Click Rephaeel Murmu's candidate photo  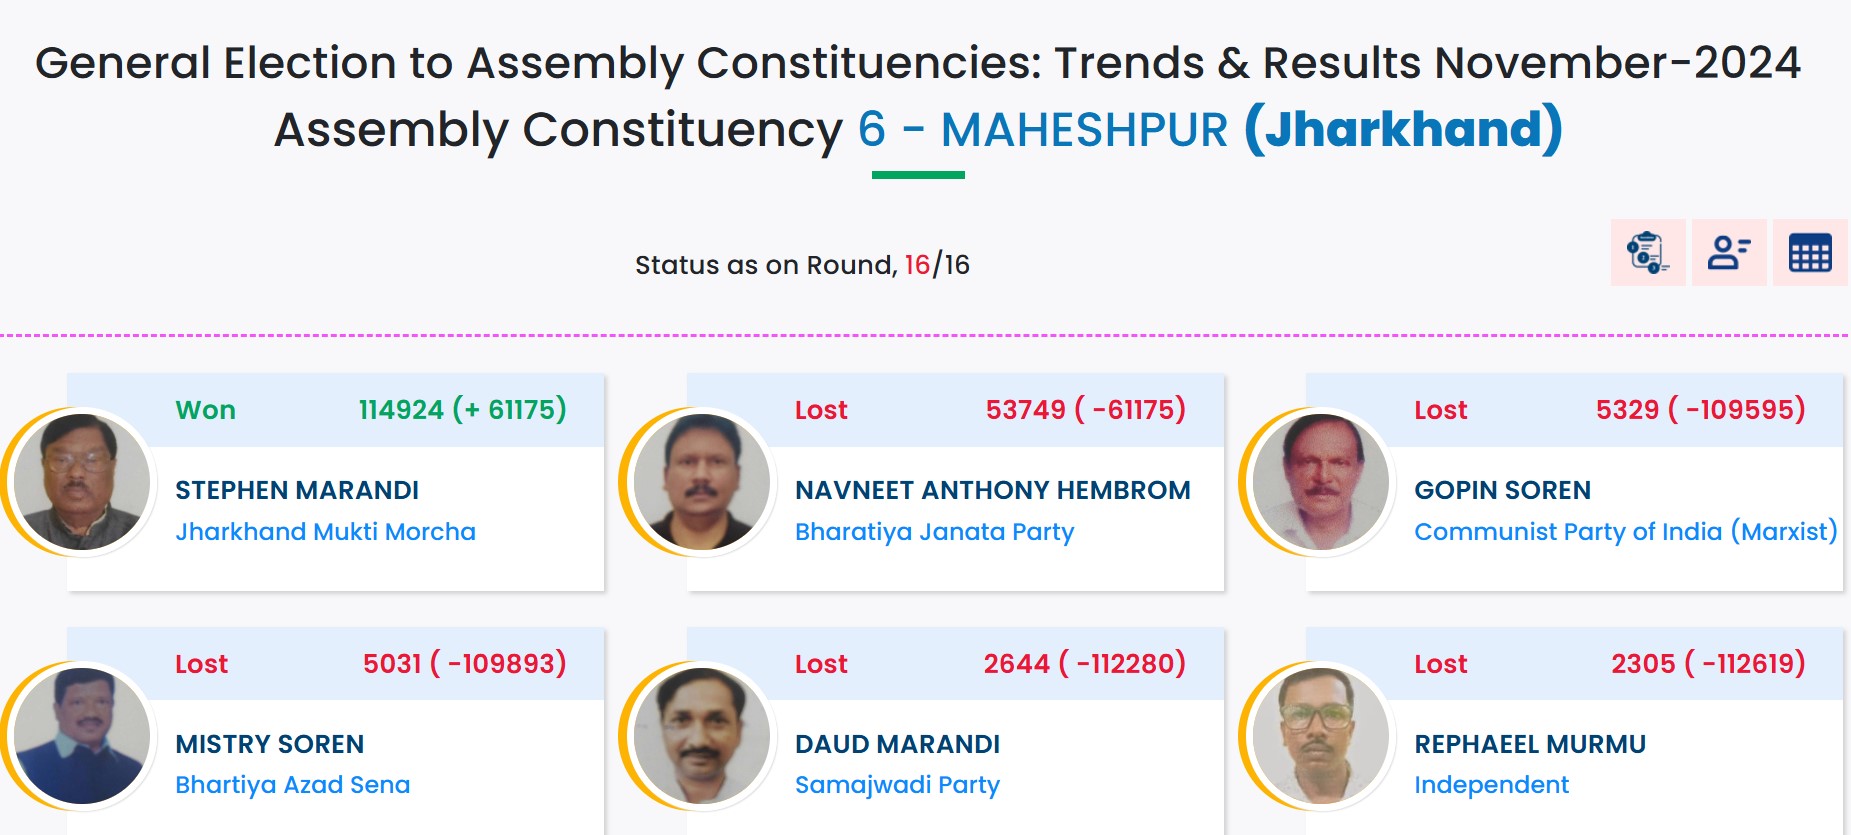click(1320, 736)
